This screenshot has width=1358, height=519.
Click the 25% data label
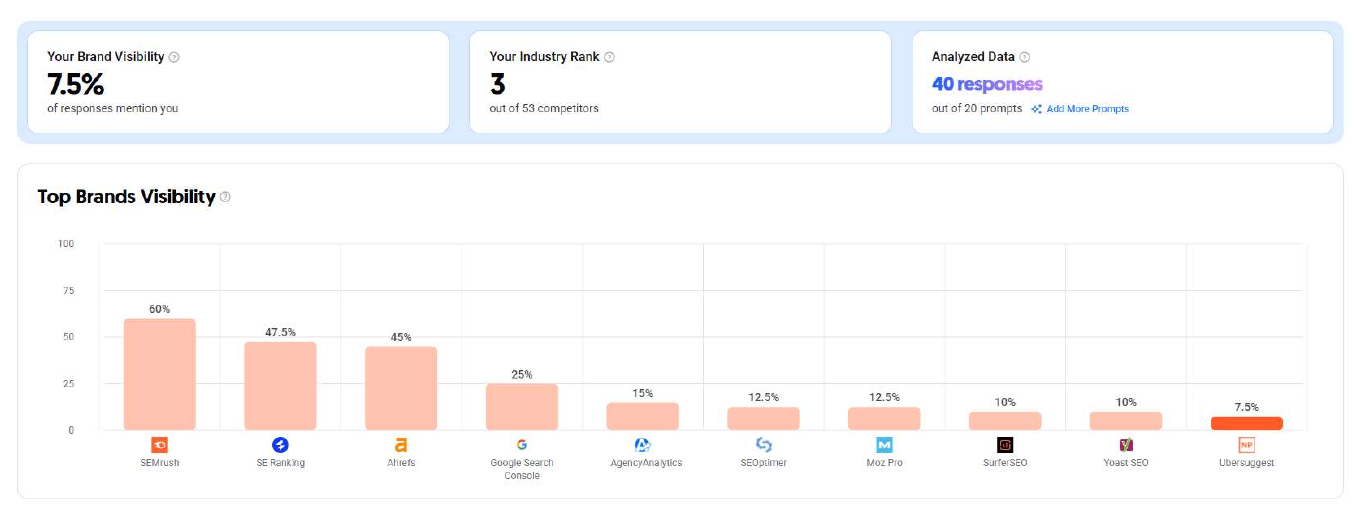click(x=522, y=374)
